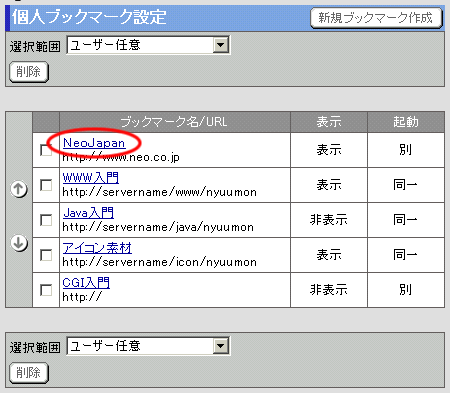450x393 pixels.
Task: Open the bottom 選択範囲 dropdown
Action: tap(148, 346)
